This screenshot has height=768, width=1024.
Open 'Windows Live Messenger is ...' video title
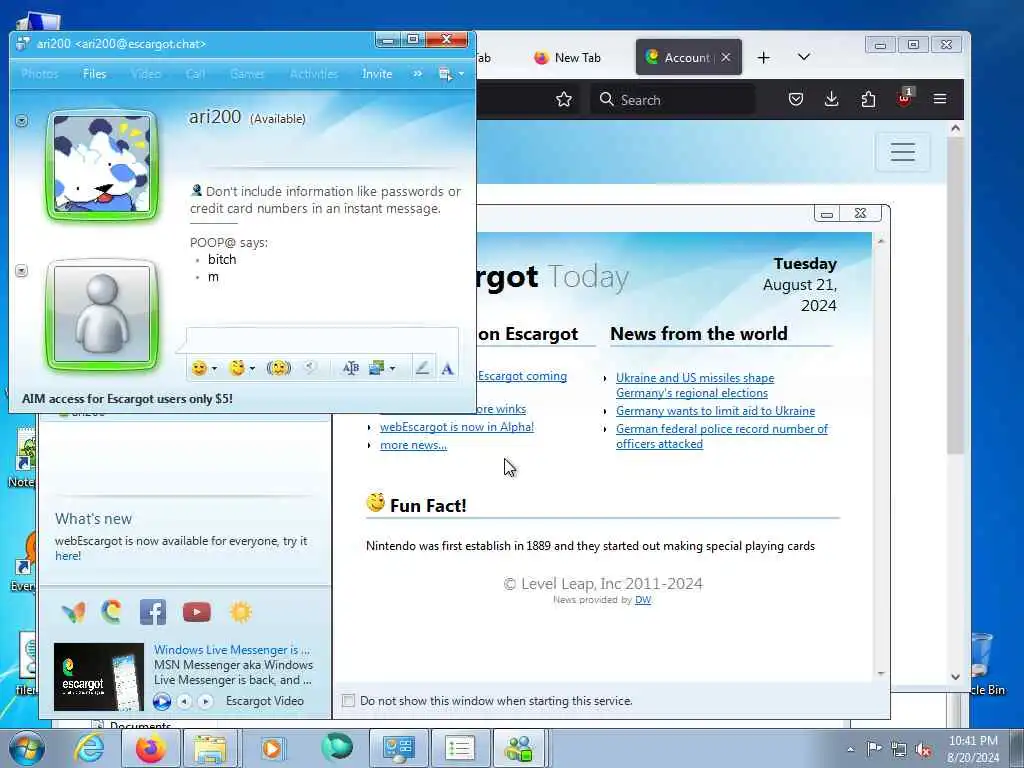(232, 650)
